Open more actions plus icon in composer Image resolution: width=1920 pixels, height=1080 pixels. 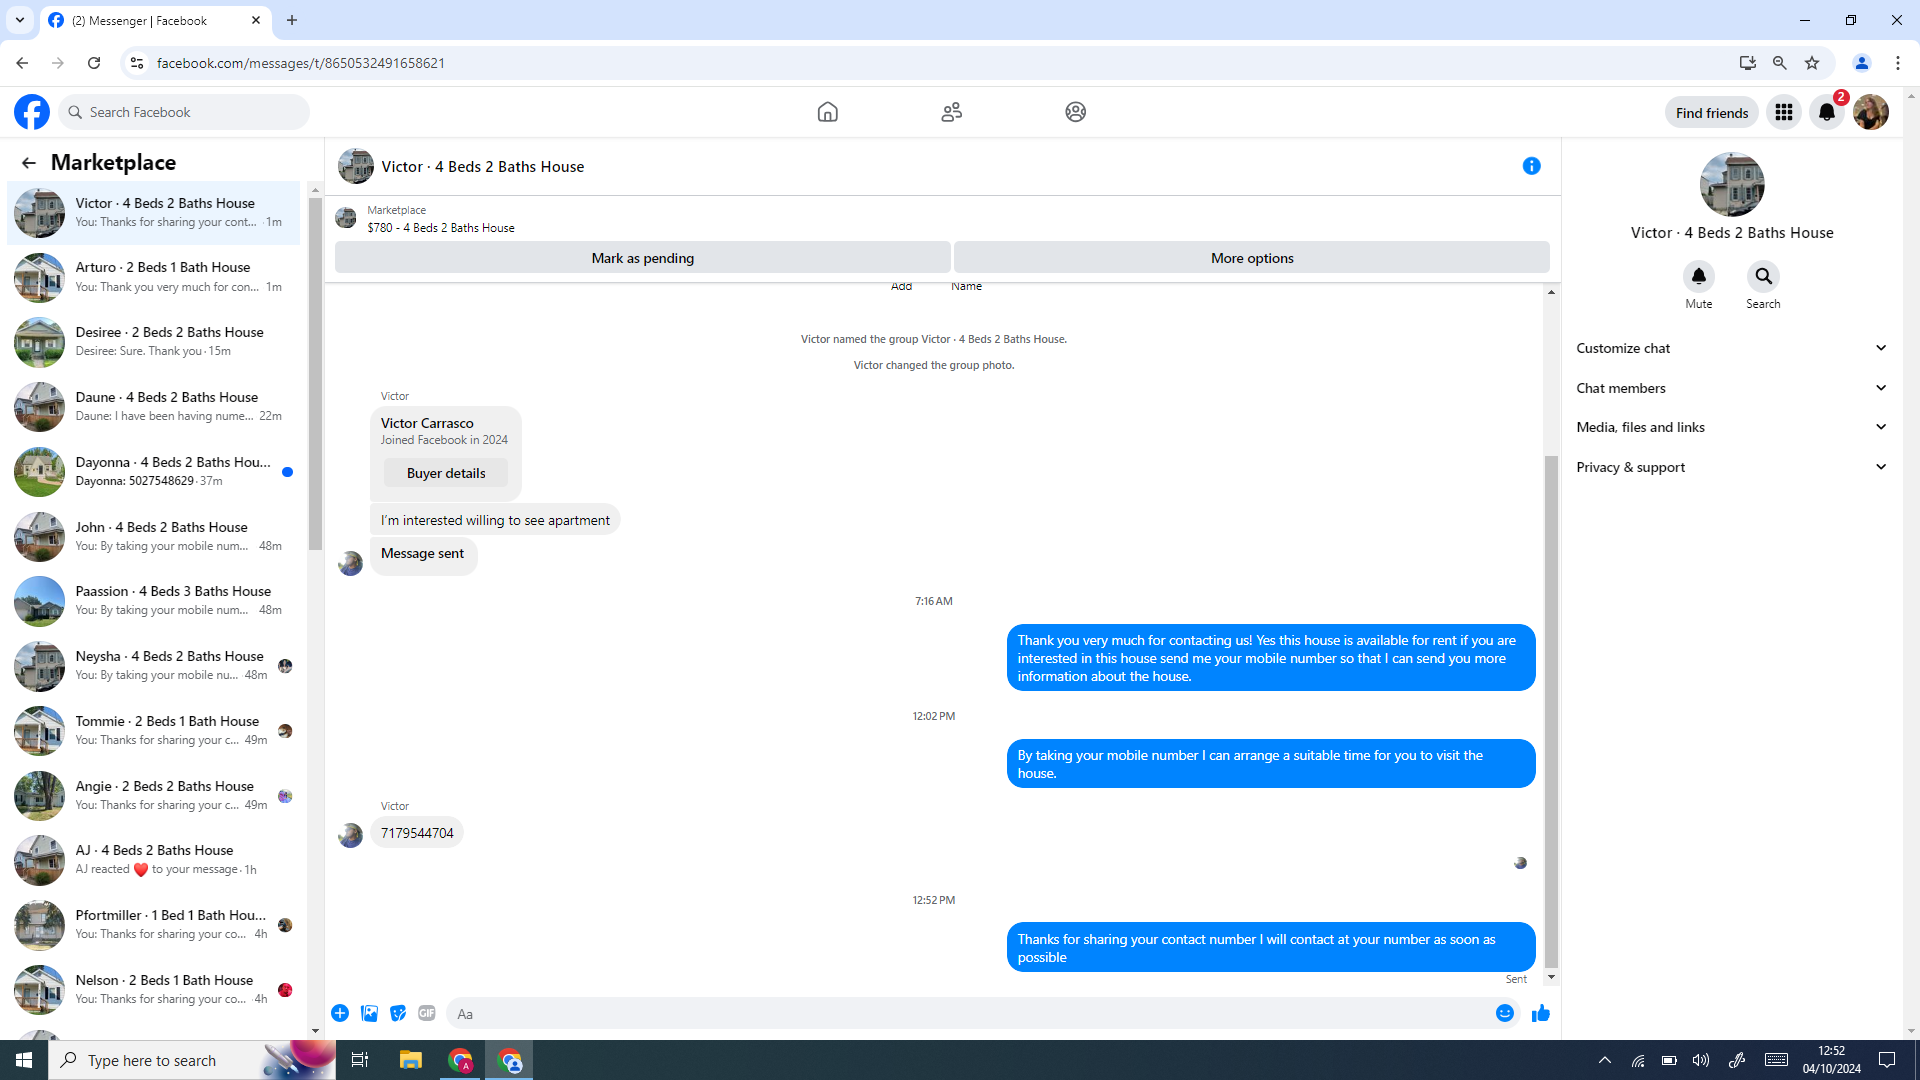tap(340, 1013)
